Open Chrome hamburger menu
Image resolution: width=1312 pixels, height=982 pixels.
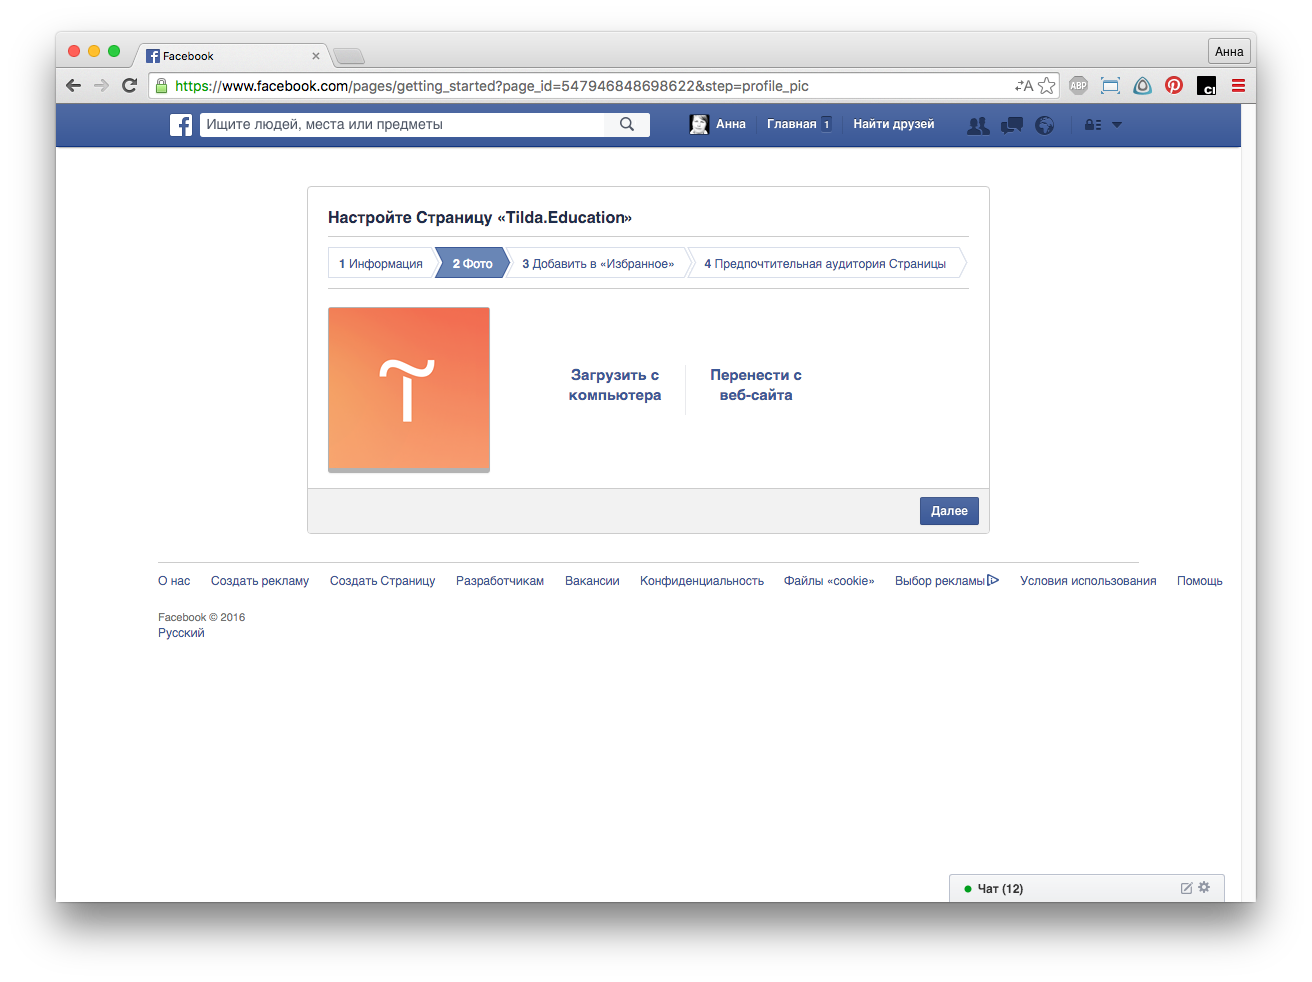(1238, 86)
